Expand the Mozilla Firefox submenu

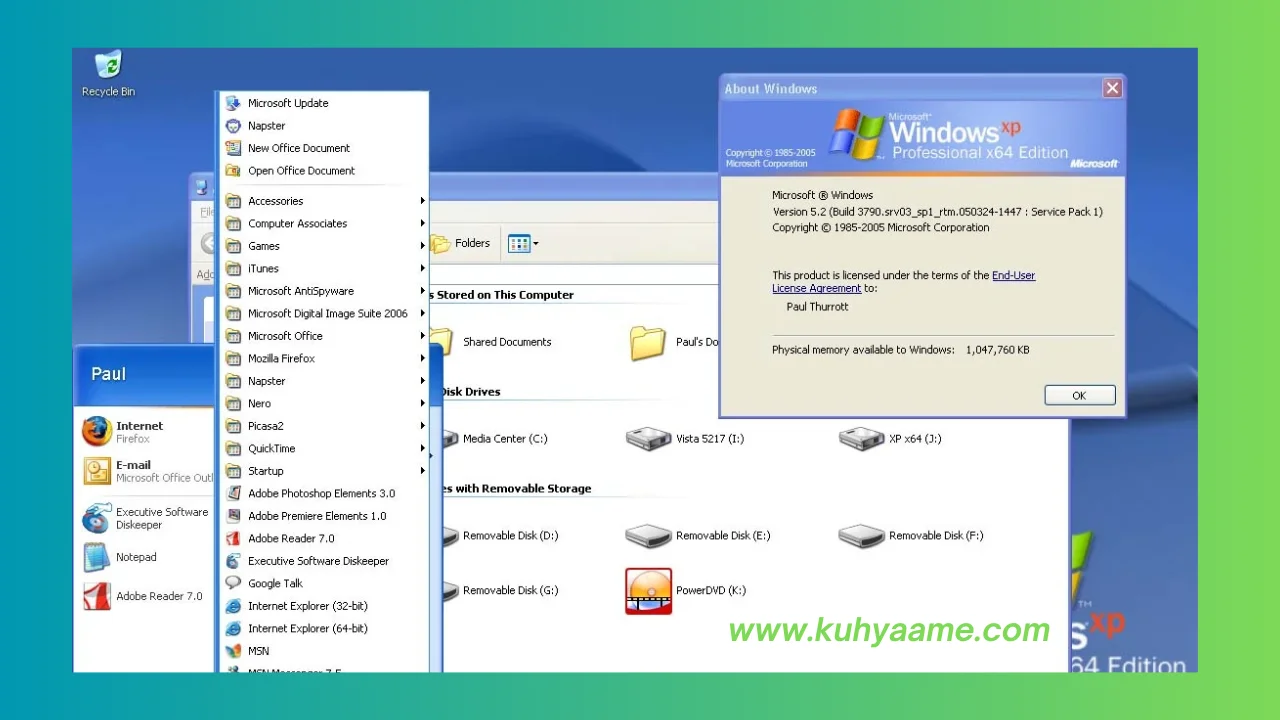tap(325, 358)
